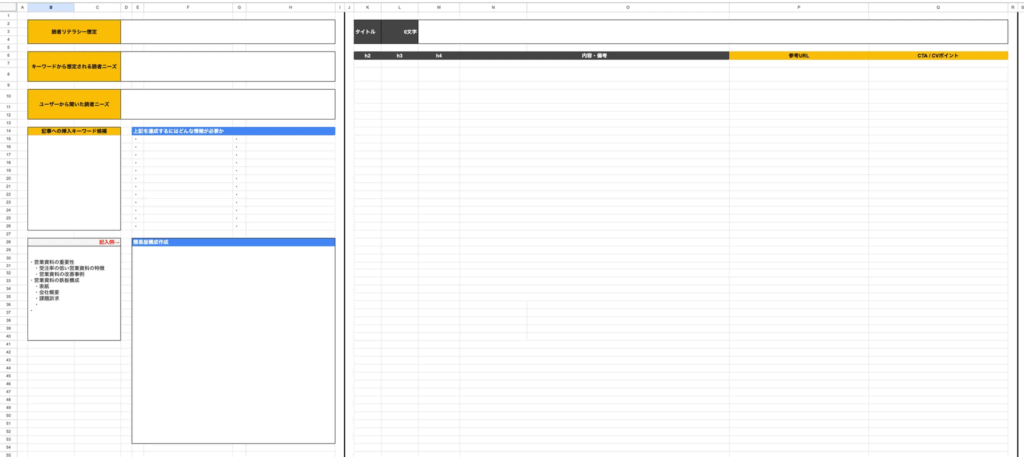
Task: Select the 会社概要 example line
Action: pyautogui.click(x=50, y=292)
